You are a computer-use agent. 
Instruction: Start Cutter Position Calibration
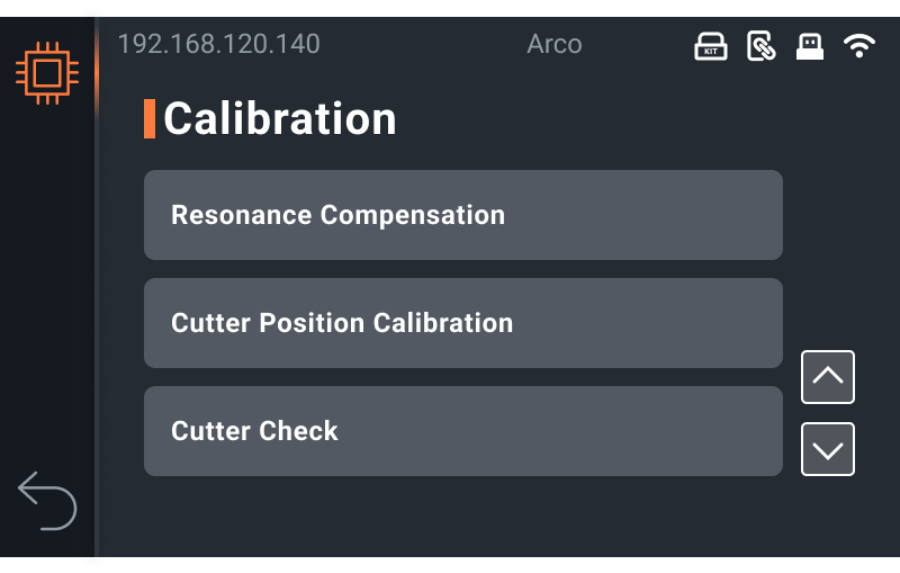click(463, 323)
